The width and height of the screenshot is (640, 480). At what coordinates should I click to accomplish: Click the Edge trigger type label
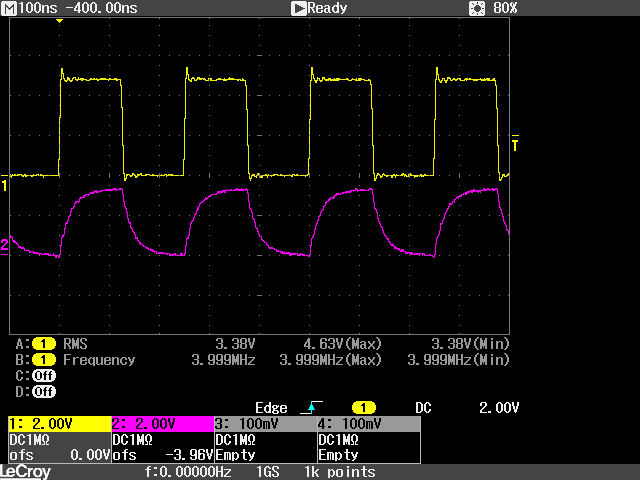coord(271,408)
